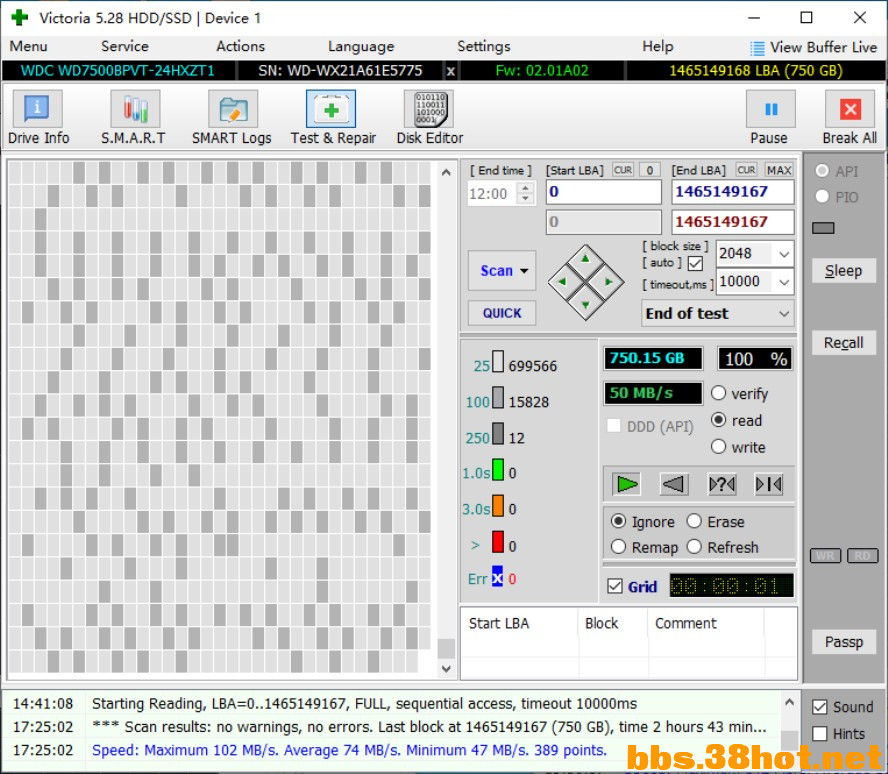Expand the End of test dropdown

coord(783,314)
